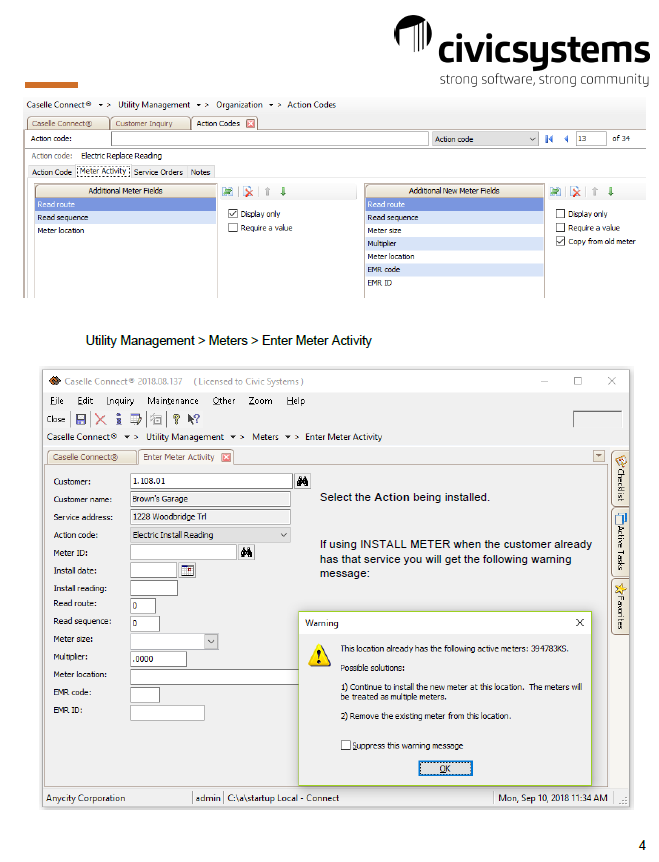
Task: Close the Enter Meter Activity tab
Action: click(226, 457)
